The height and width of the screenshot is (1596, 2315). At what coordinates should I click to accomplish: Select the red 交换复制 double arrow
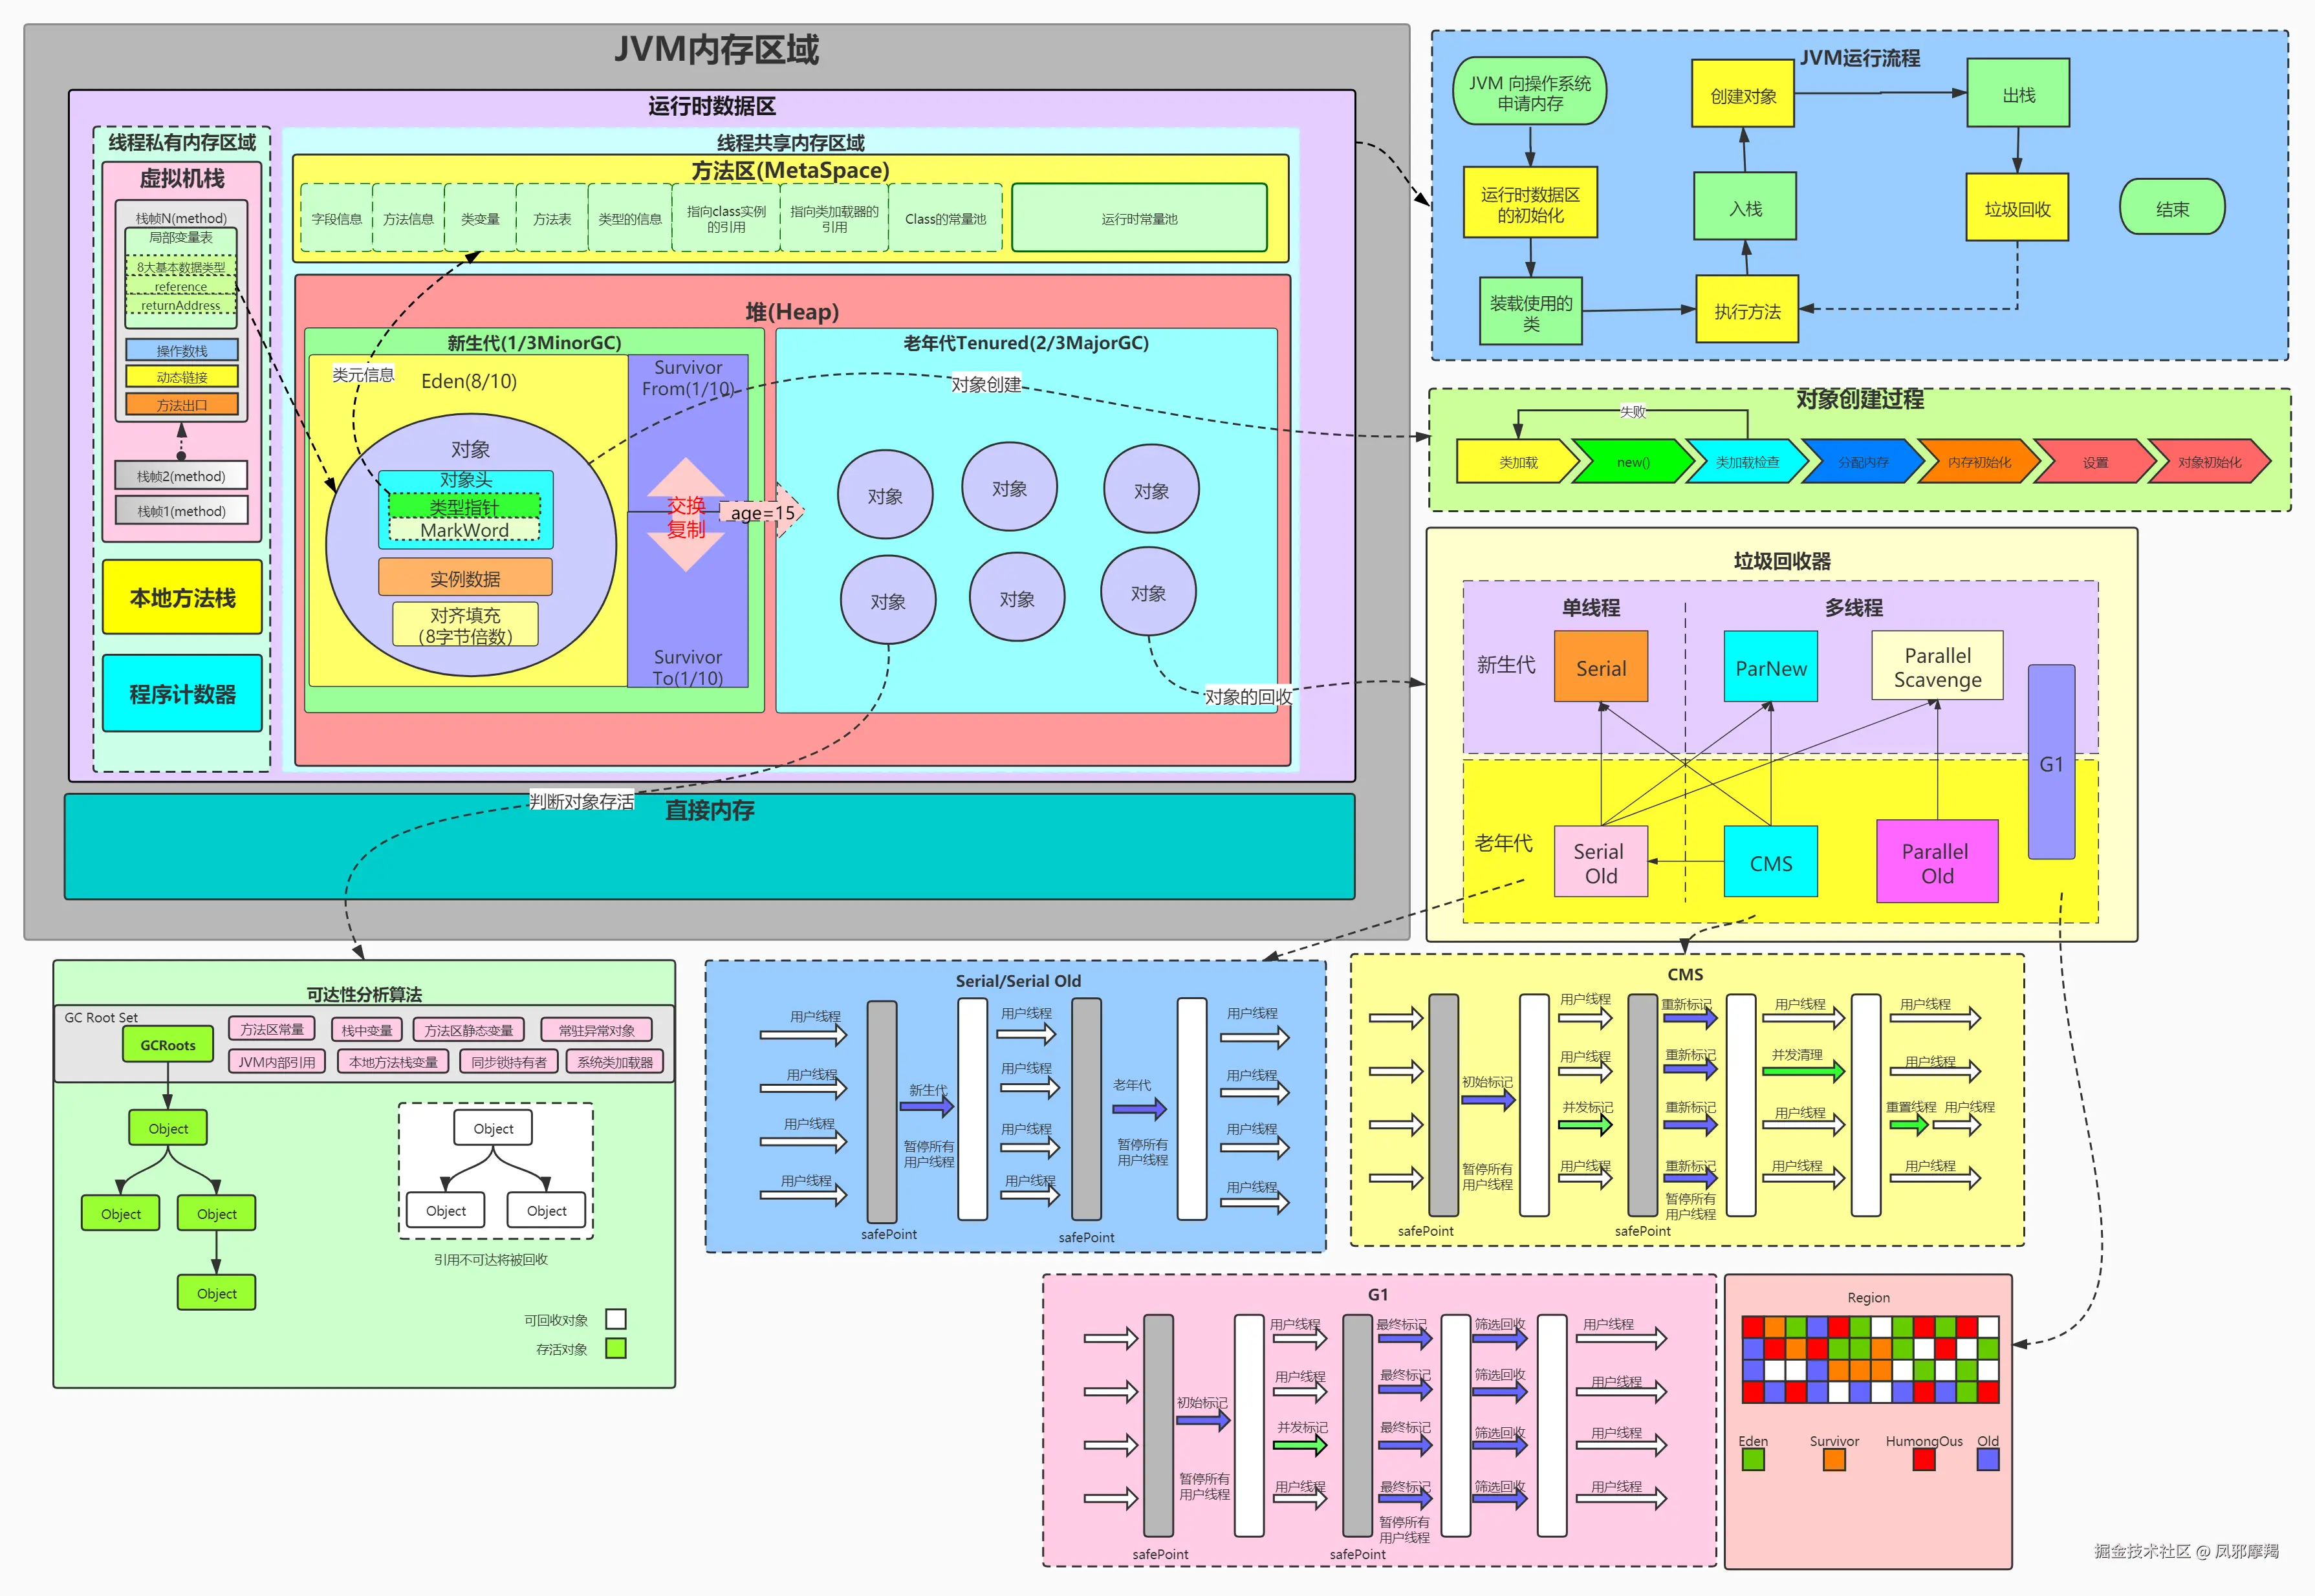[x=686, y=515]
